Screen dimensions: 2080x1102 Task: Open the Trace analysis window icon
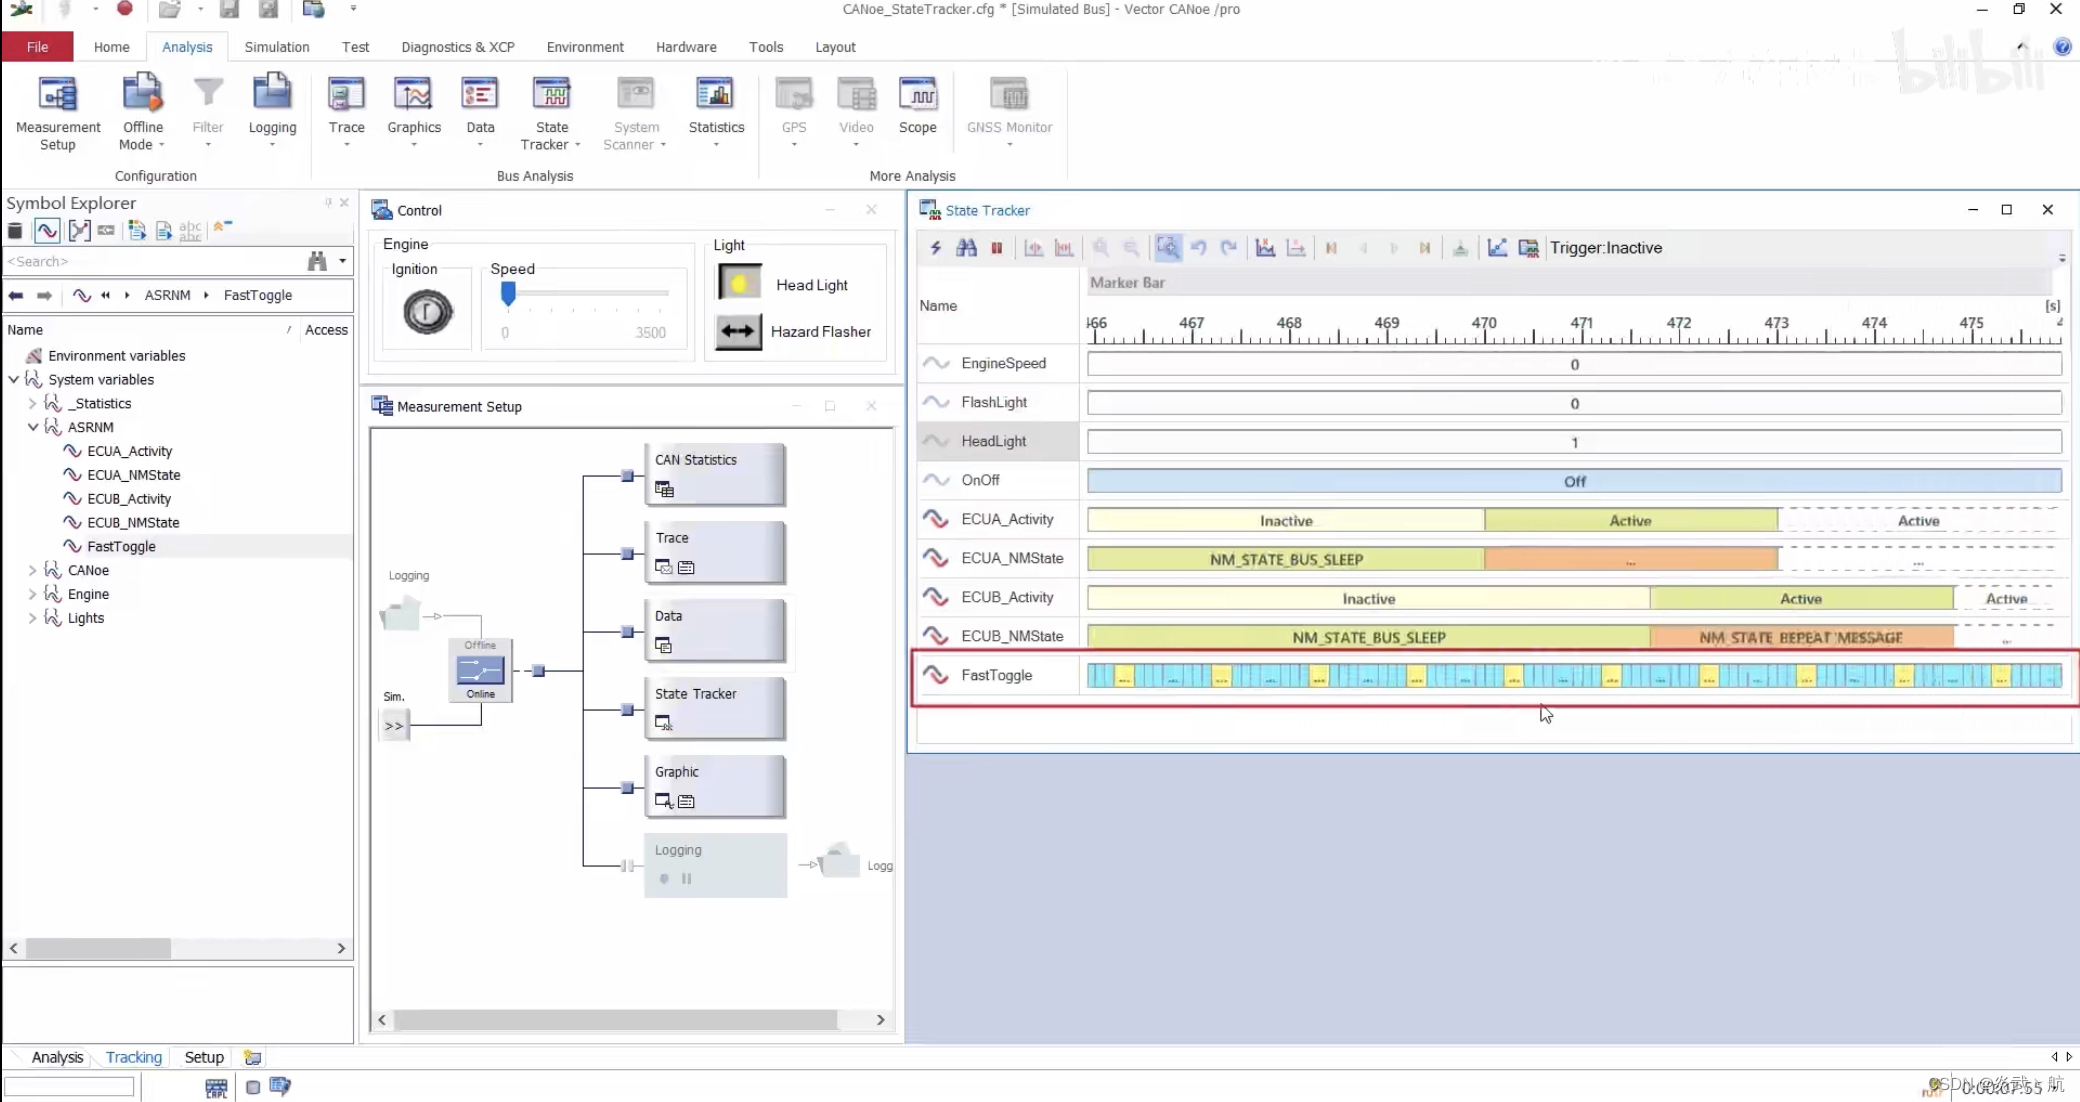[346, 95]
